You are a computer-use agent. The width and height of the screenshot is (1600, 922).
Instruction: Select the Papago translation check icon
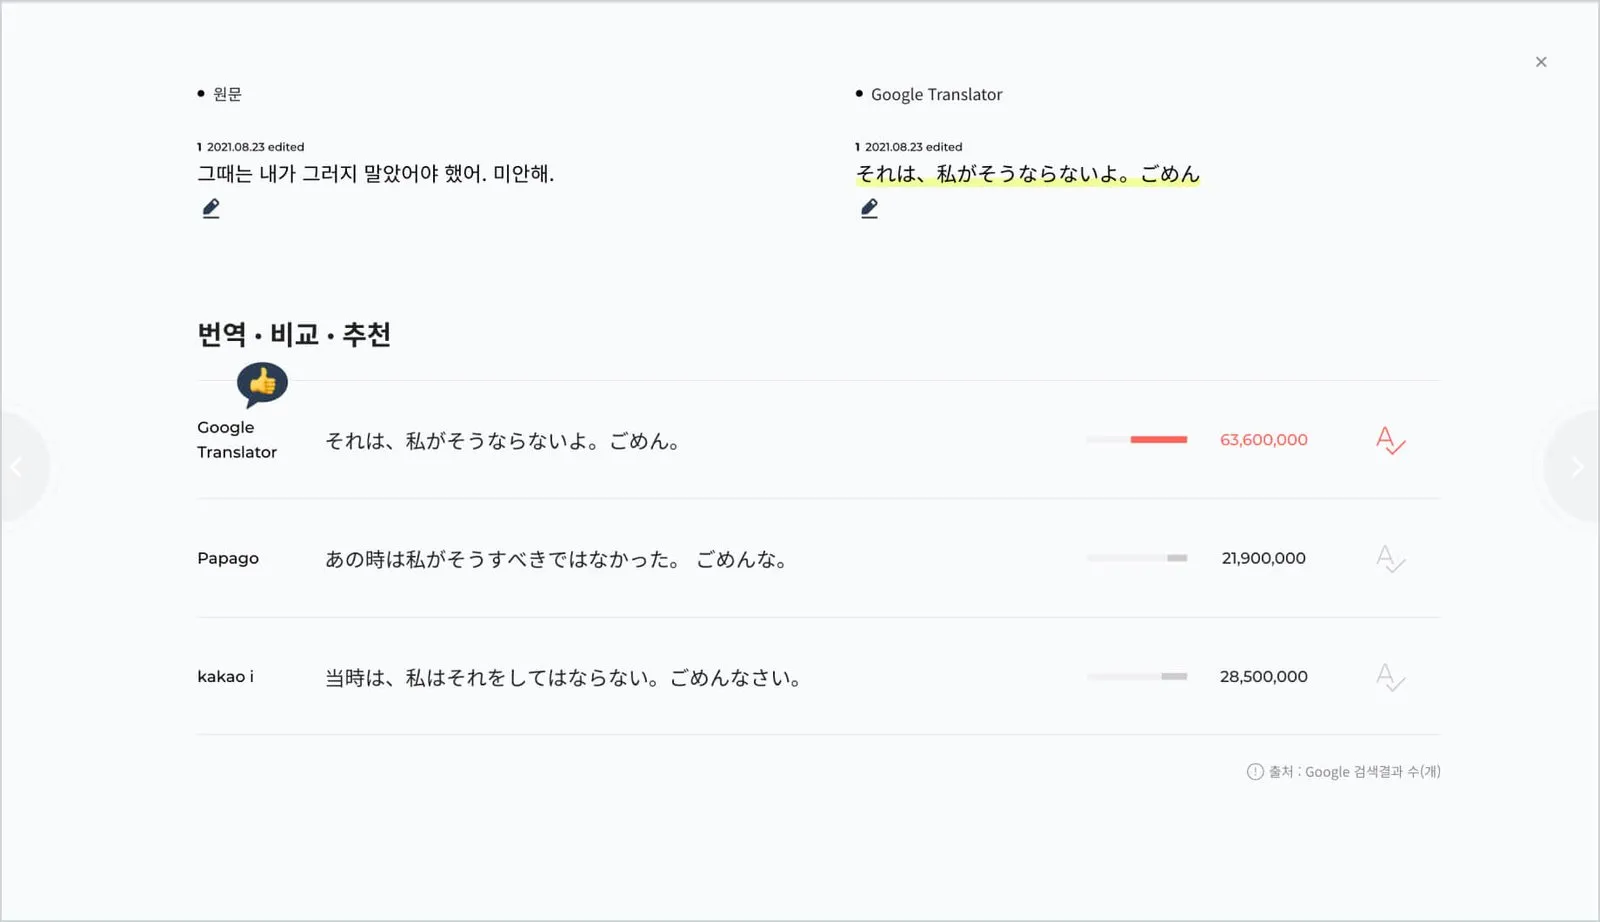click(x=1390, y=558)
